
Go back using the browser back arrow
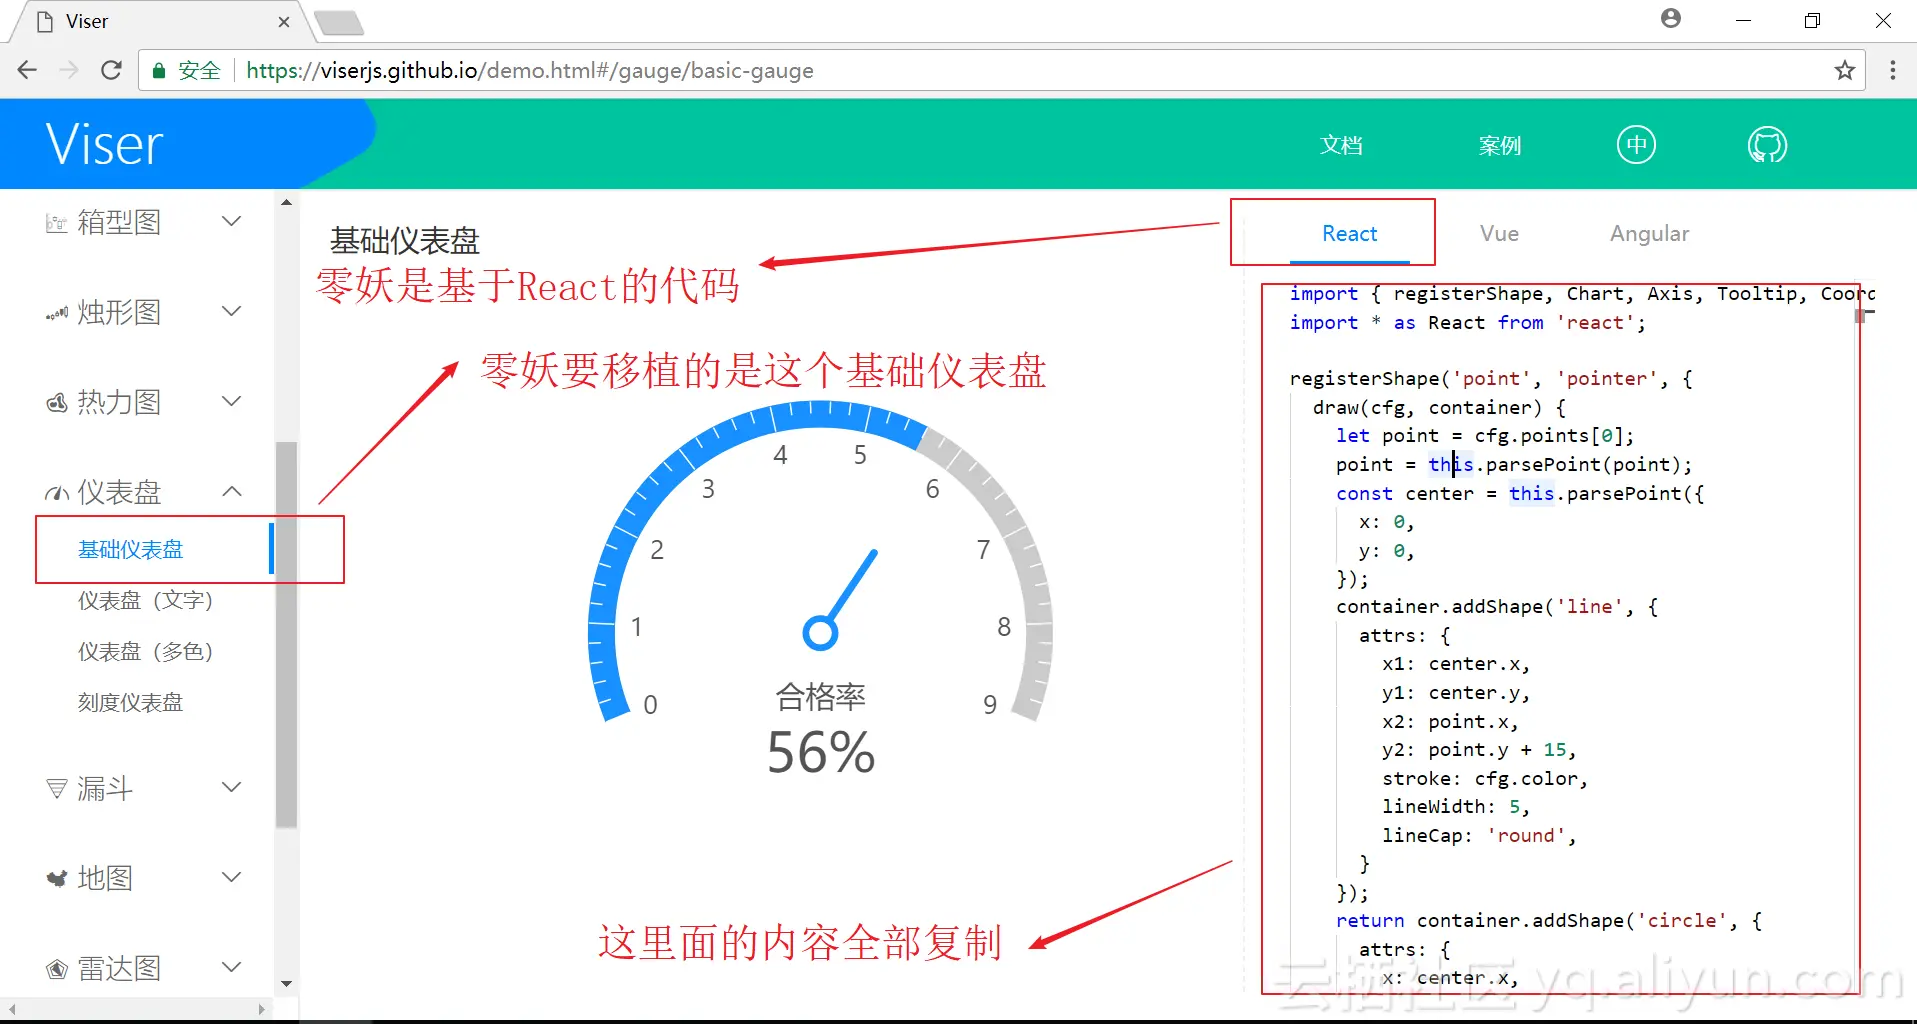[x=27, y=70]
